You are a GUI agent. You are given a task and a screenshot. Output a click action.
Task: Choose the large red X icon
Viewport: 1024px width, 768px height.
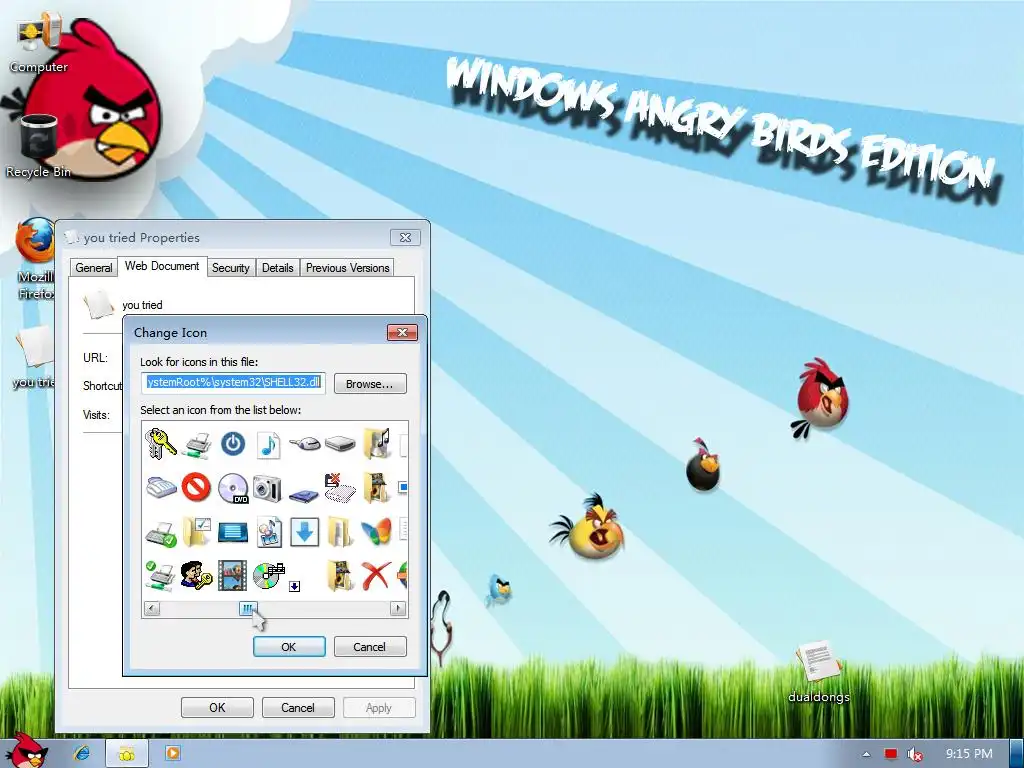[x=376, y=576]
